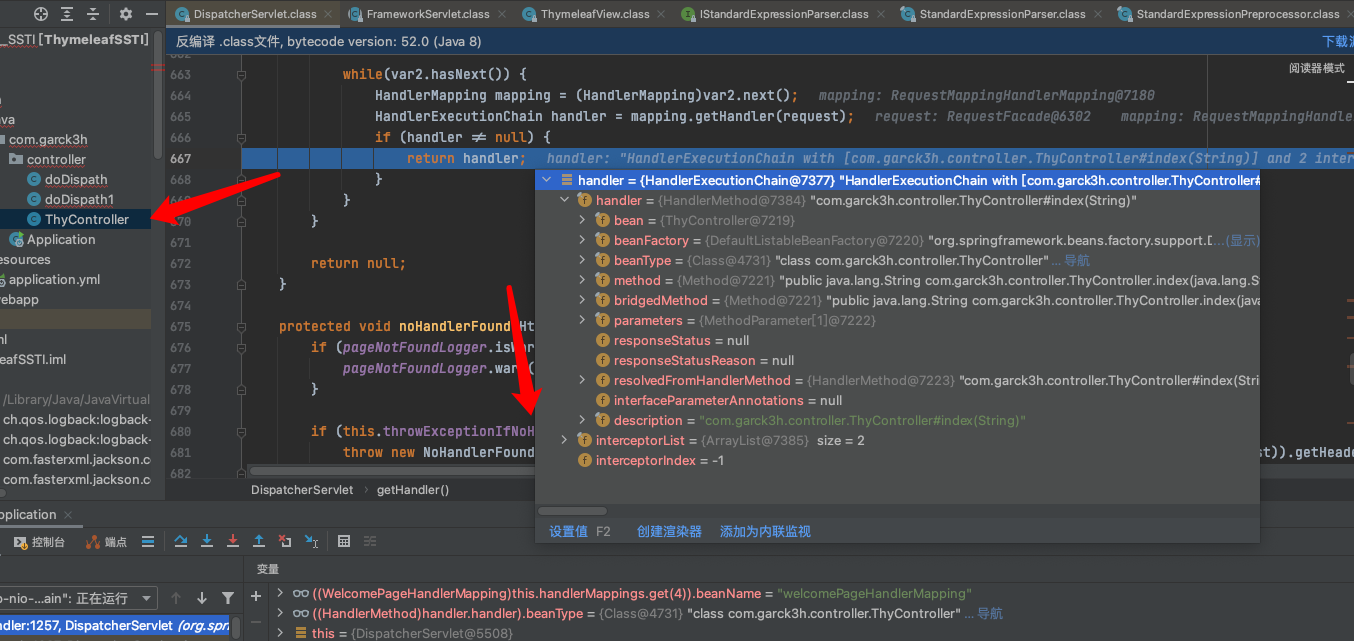Viewport: 1354px width, 641px height.
Task: Open the Evaluate Expression calculator icon
Action: click(344, 541)
